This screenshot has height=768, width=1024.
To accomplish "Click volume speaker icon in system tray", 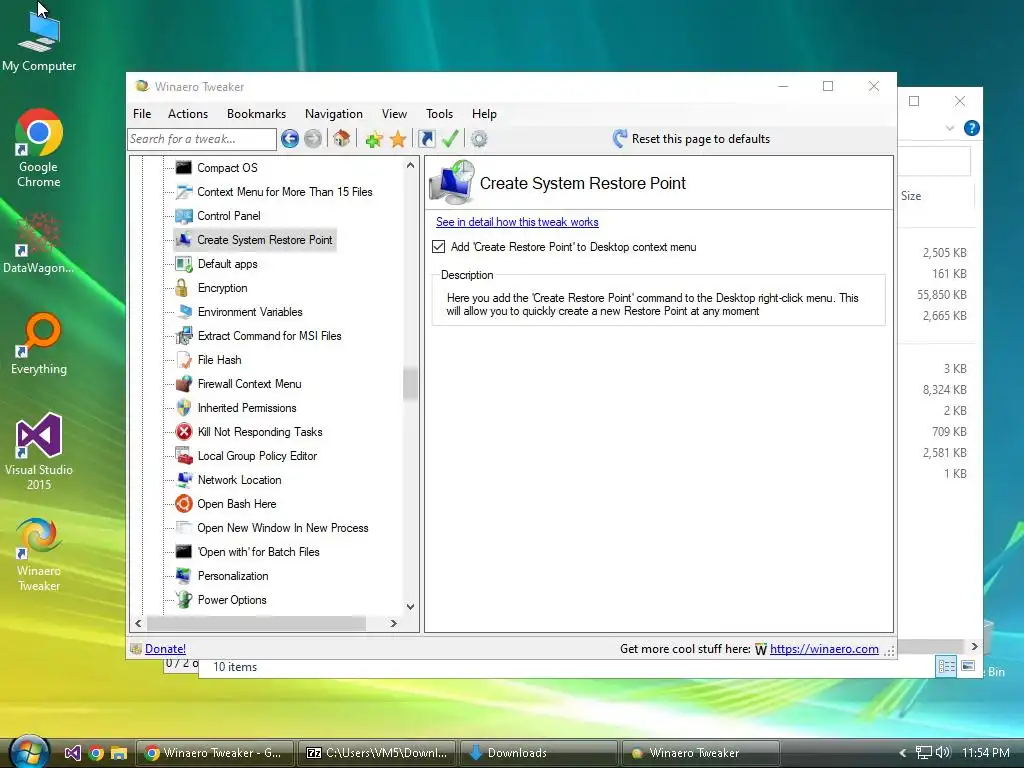I will pyautogui.click(x=942, y=752).
